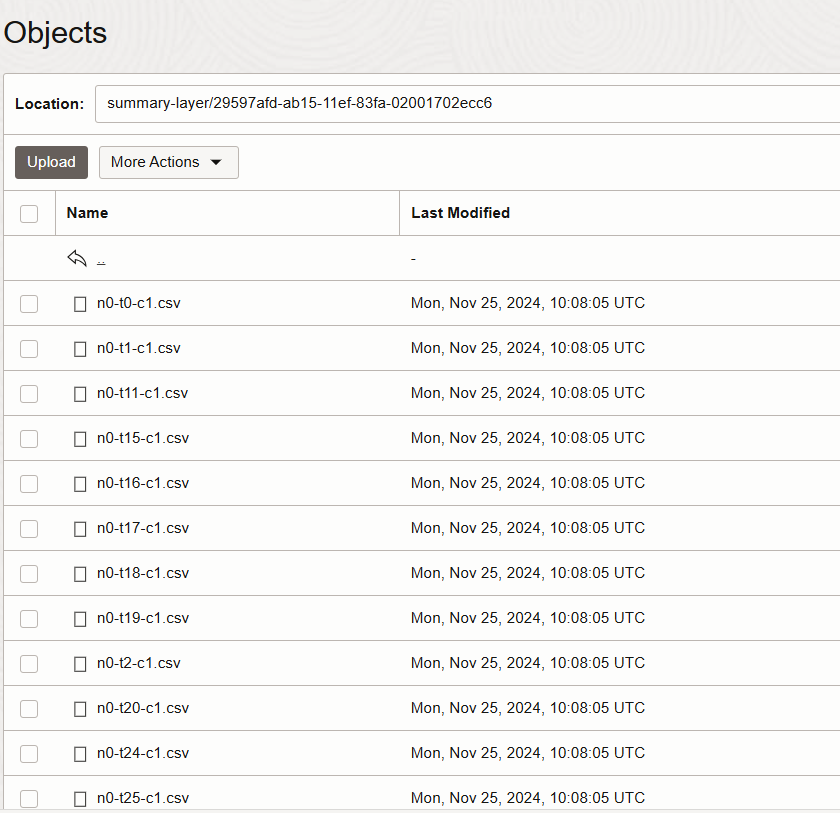Open the More Actions dropdown
The width and height of the screenshot is (840, 813).
(x=168, y=162)
